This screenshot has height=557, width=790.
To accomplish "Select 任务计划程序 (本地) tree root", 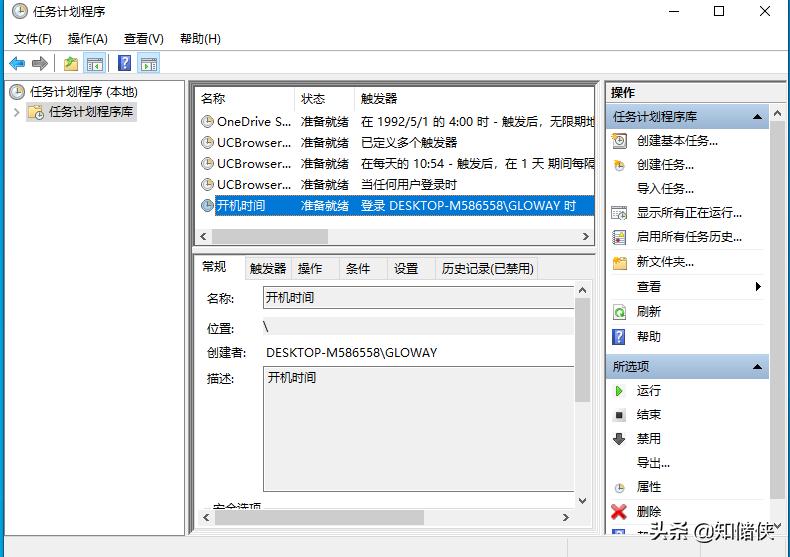I will 84,92.
